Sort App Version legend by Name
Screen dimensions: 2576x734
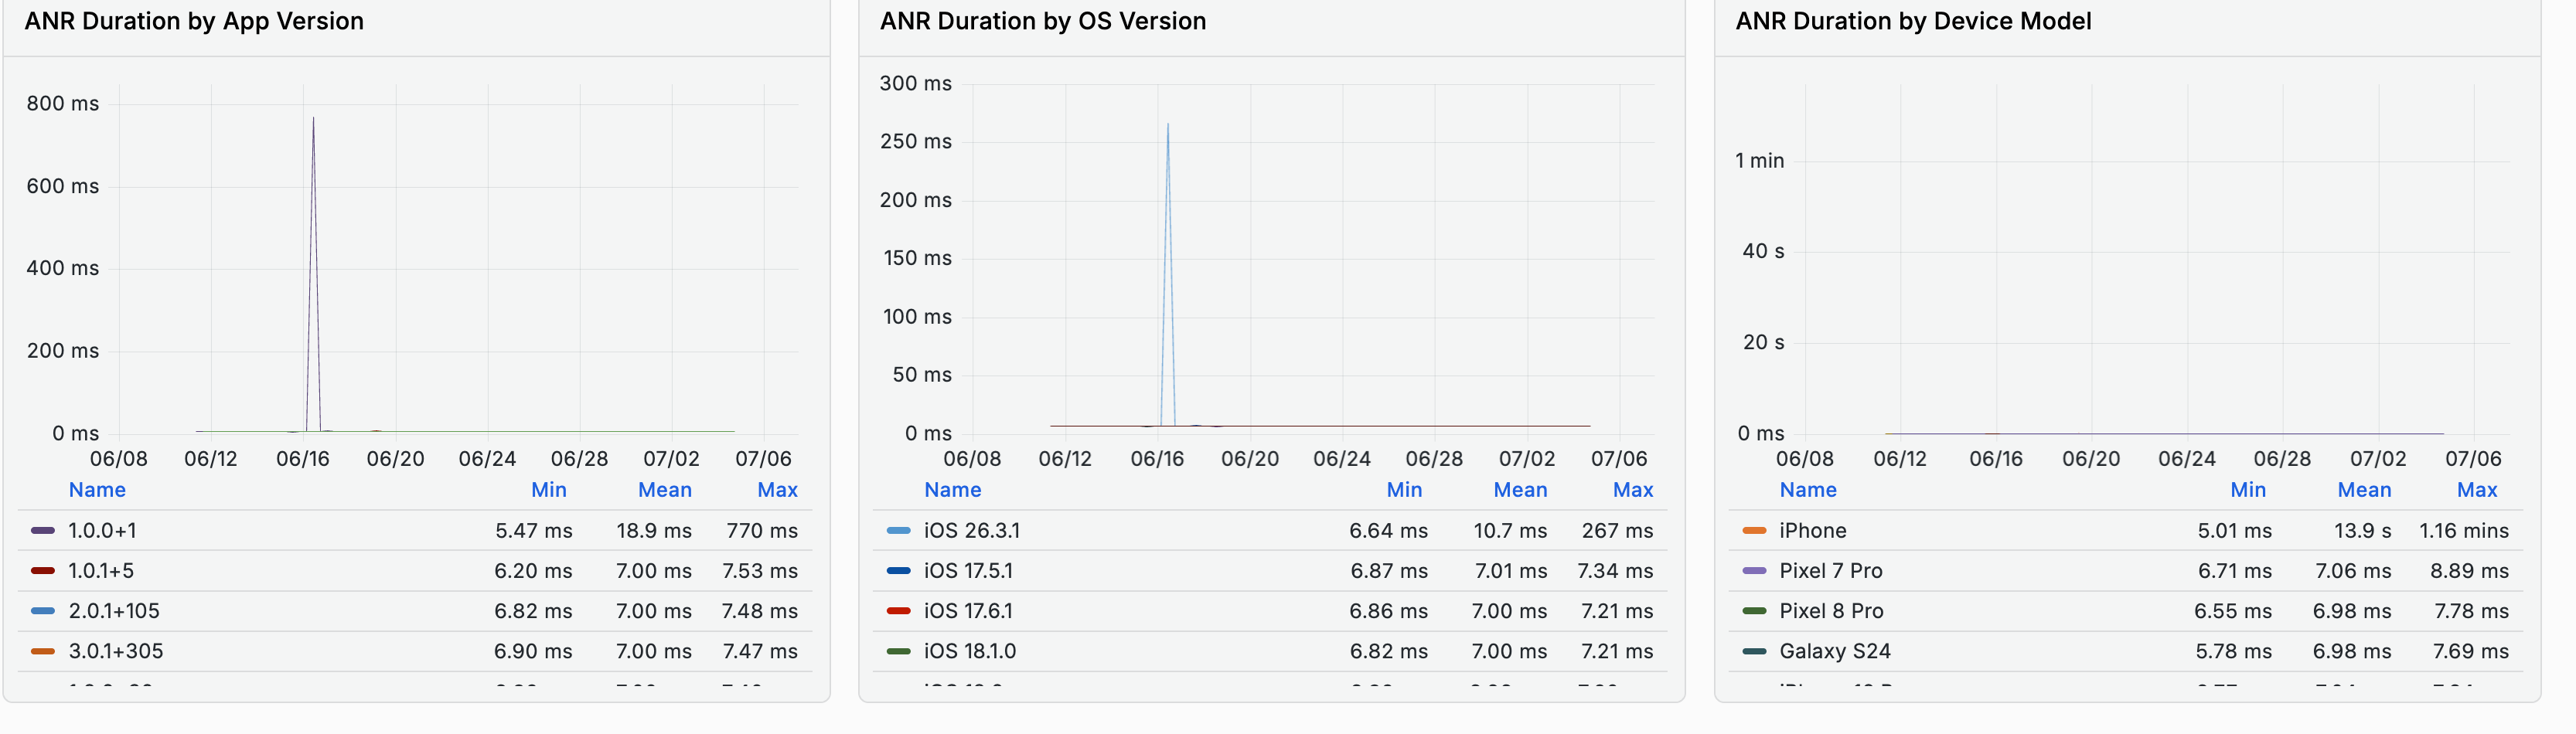coord(97,490)
